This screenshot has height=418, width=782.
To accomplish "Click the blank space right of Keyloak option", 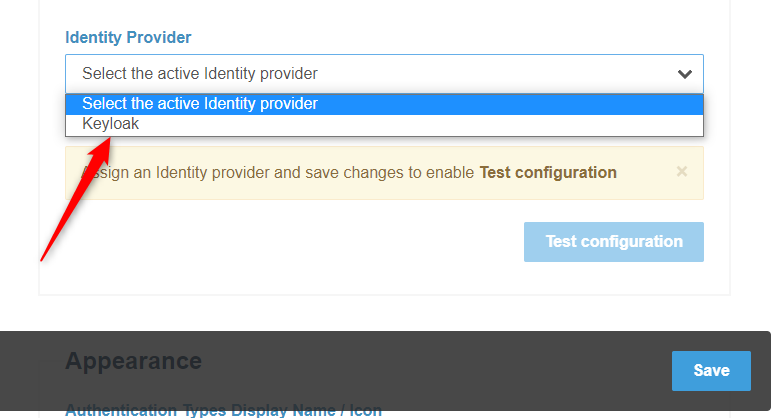I will click(420, 124).
